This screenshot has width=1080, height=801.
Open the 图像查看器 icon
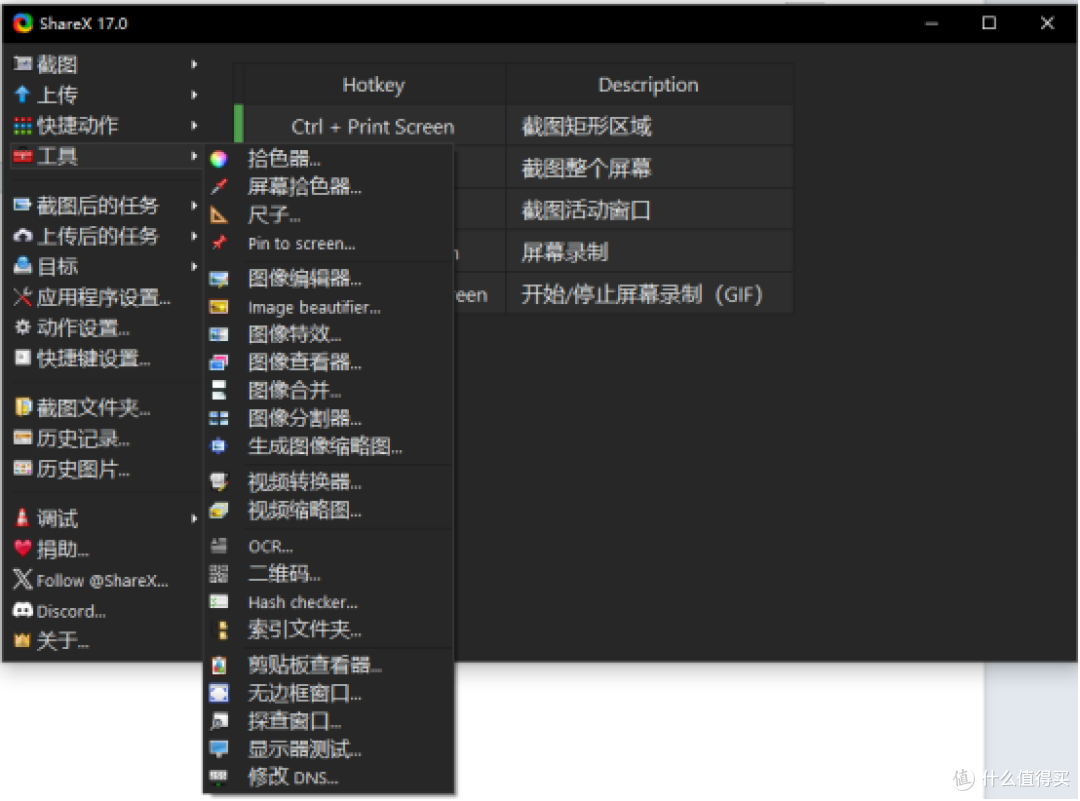[x=219, y=362]
